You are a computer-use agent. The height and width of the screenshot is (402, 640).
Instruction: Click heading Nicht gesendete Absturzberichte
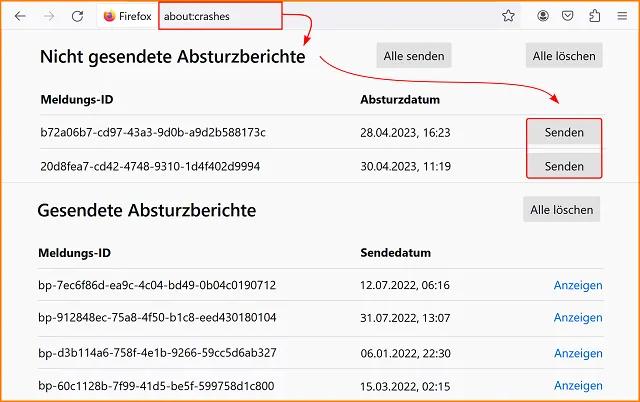click(x=173, y=56)
